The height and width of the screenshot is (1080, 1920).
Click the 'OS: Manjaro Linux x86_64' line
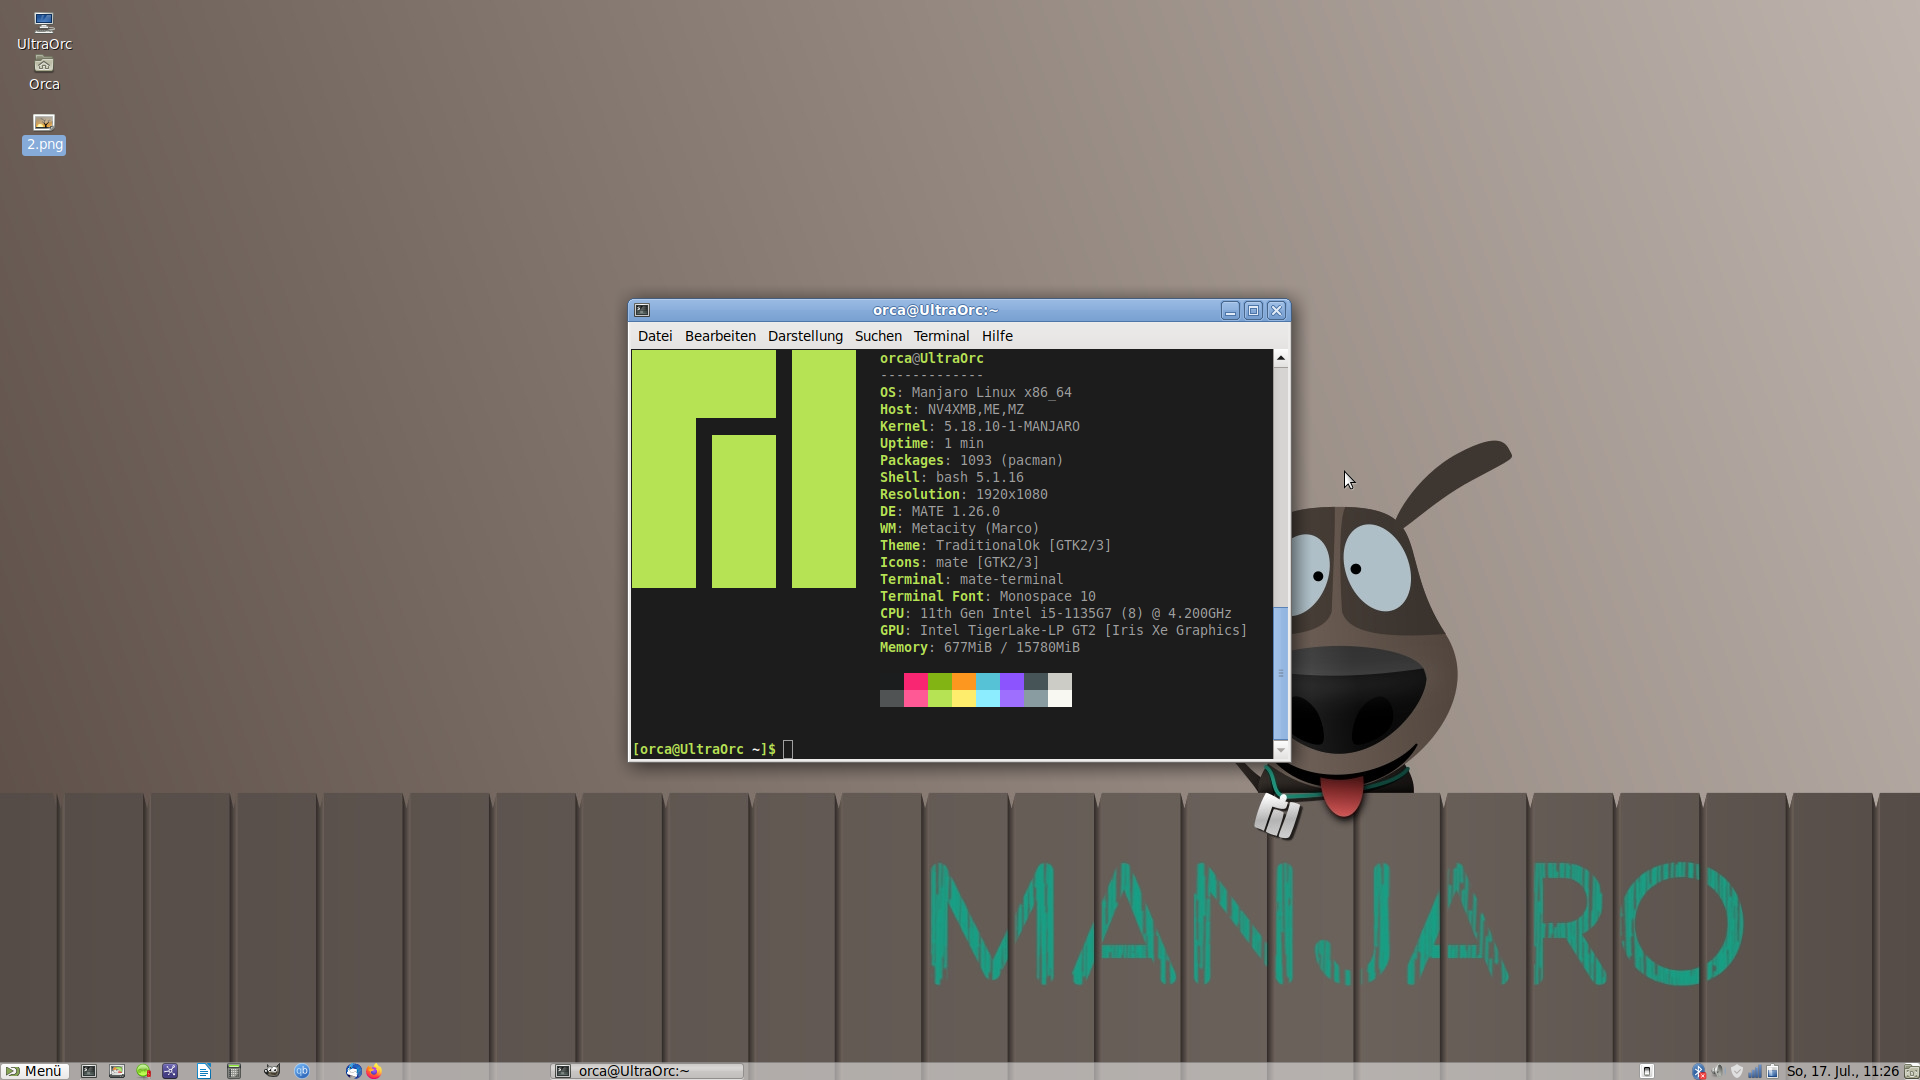[975, 392]
